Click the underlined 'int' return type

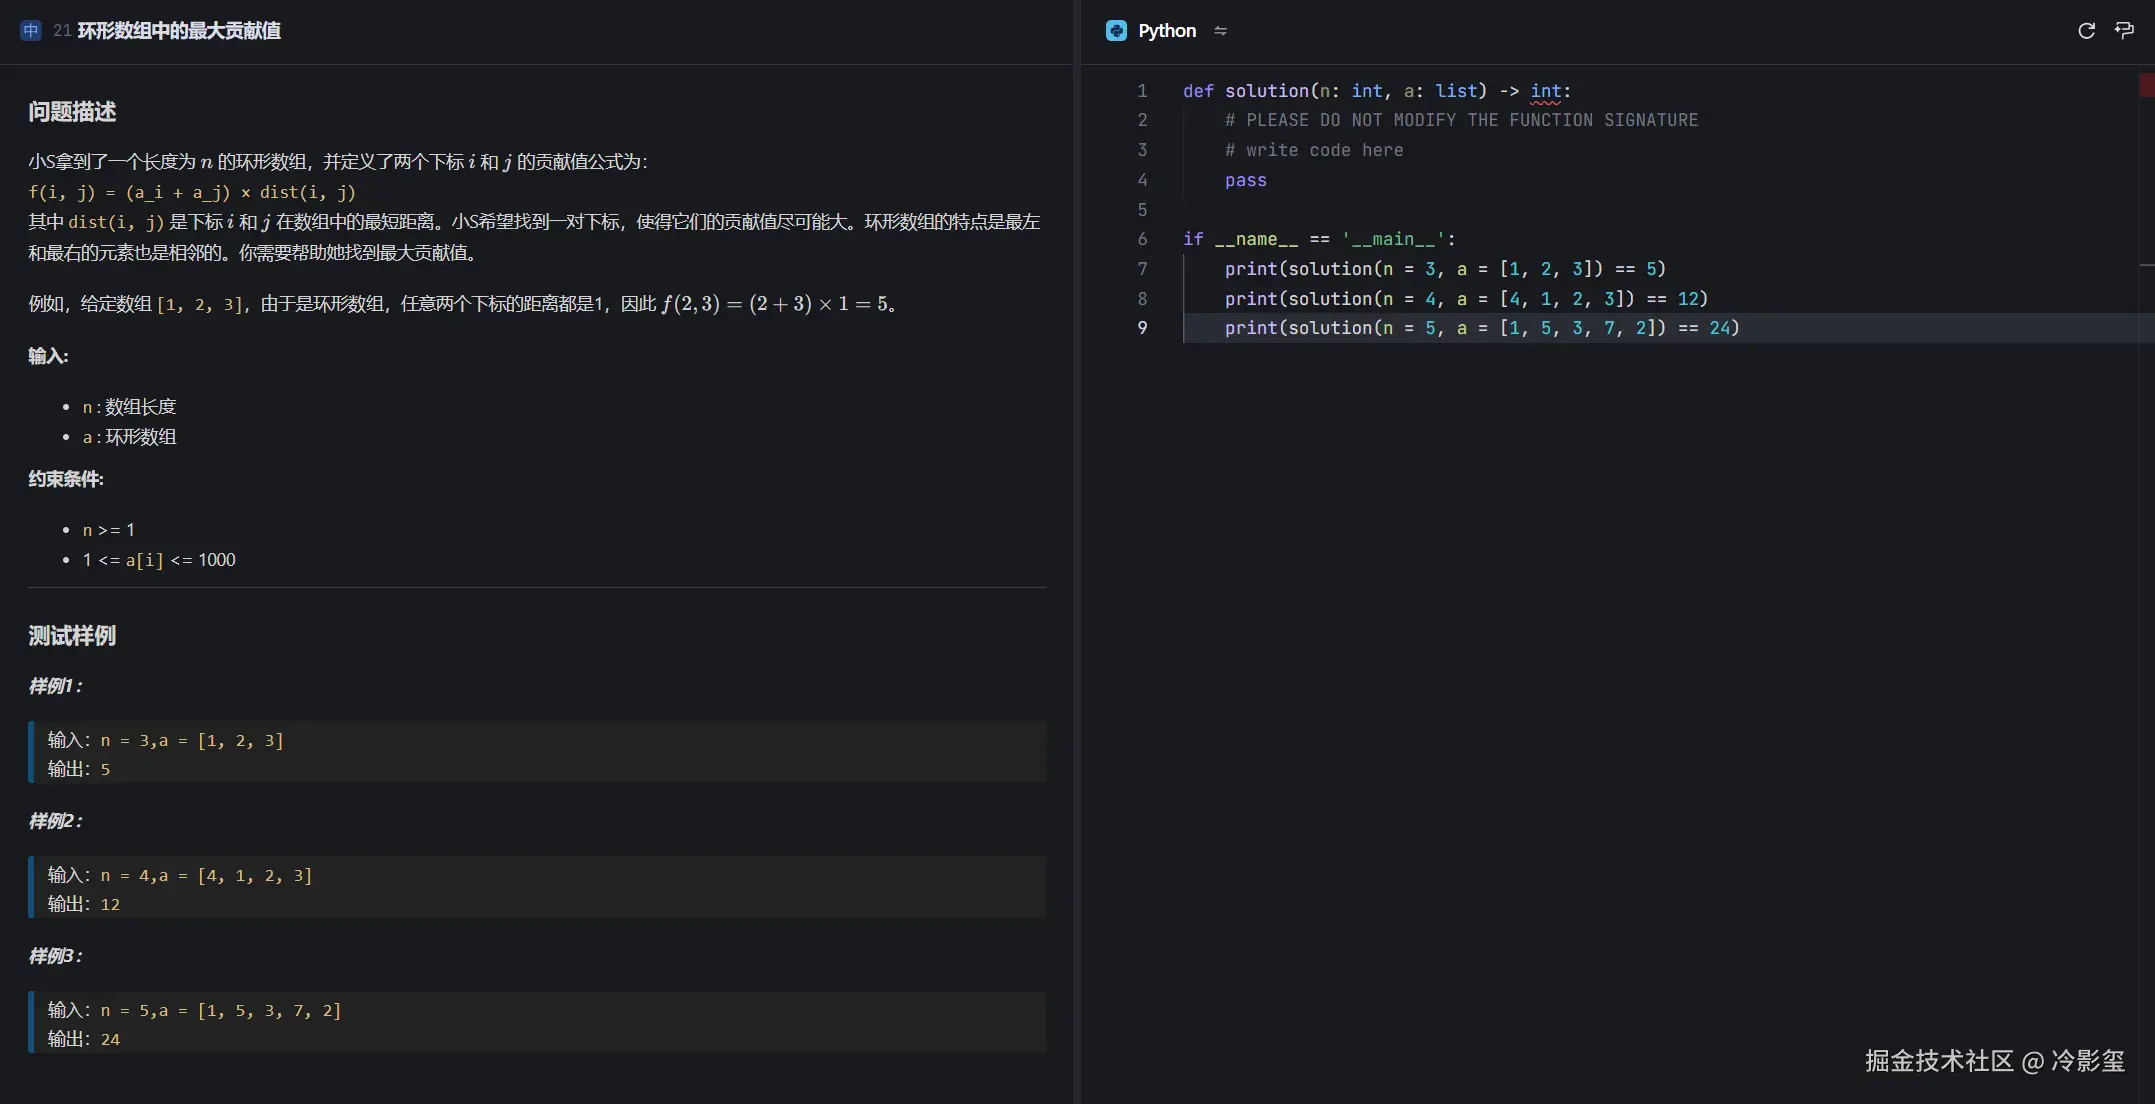1545,91
